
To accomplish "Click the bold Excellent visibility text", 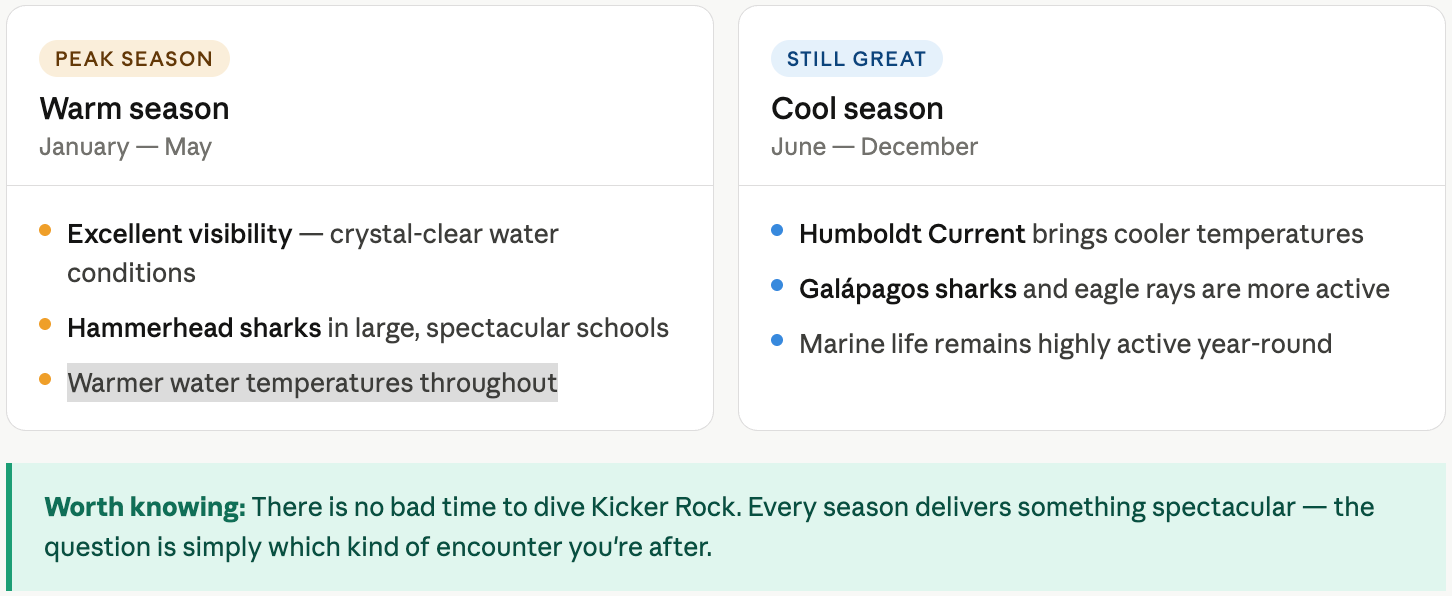I will [x=180, y=234].
